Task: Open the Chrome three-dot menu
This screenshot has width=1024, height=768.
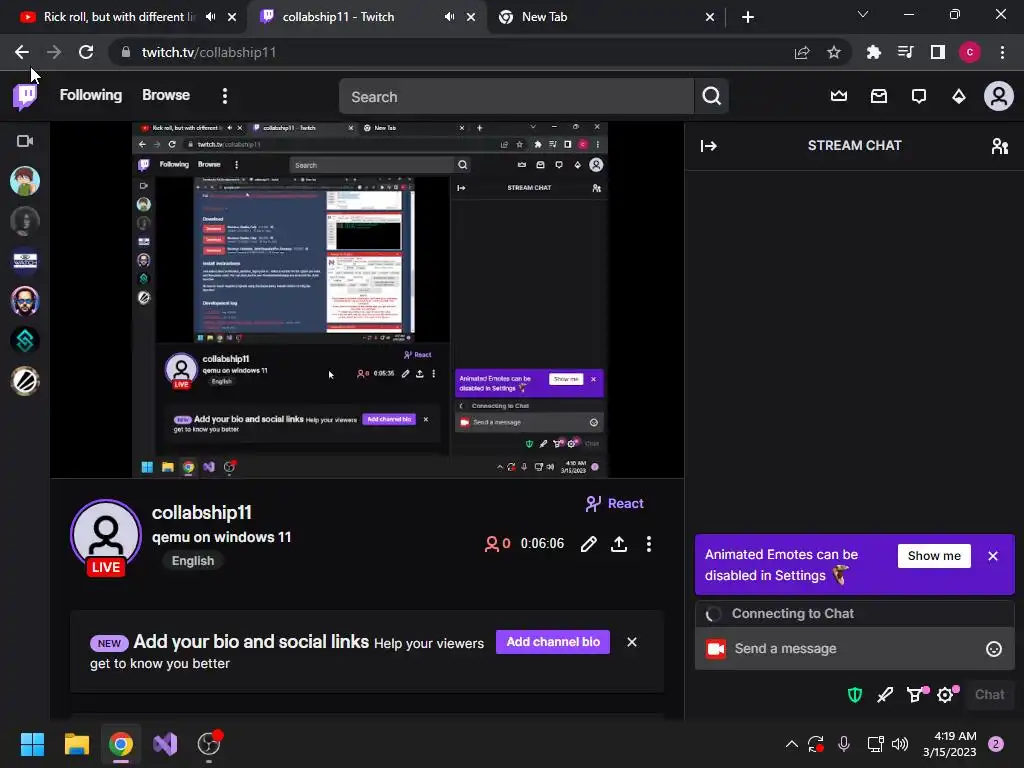Action: point(1002,52)
